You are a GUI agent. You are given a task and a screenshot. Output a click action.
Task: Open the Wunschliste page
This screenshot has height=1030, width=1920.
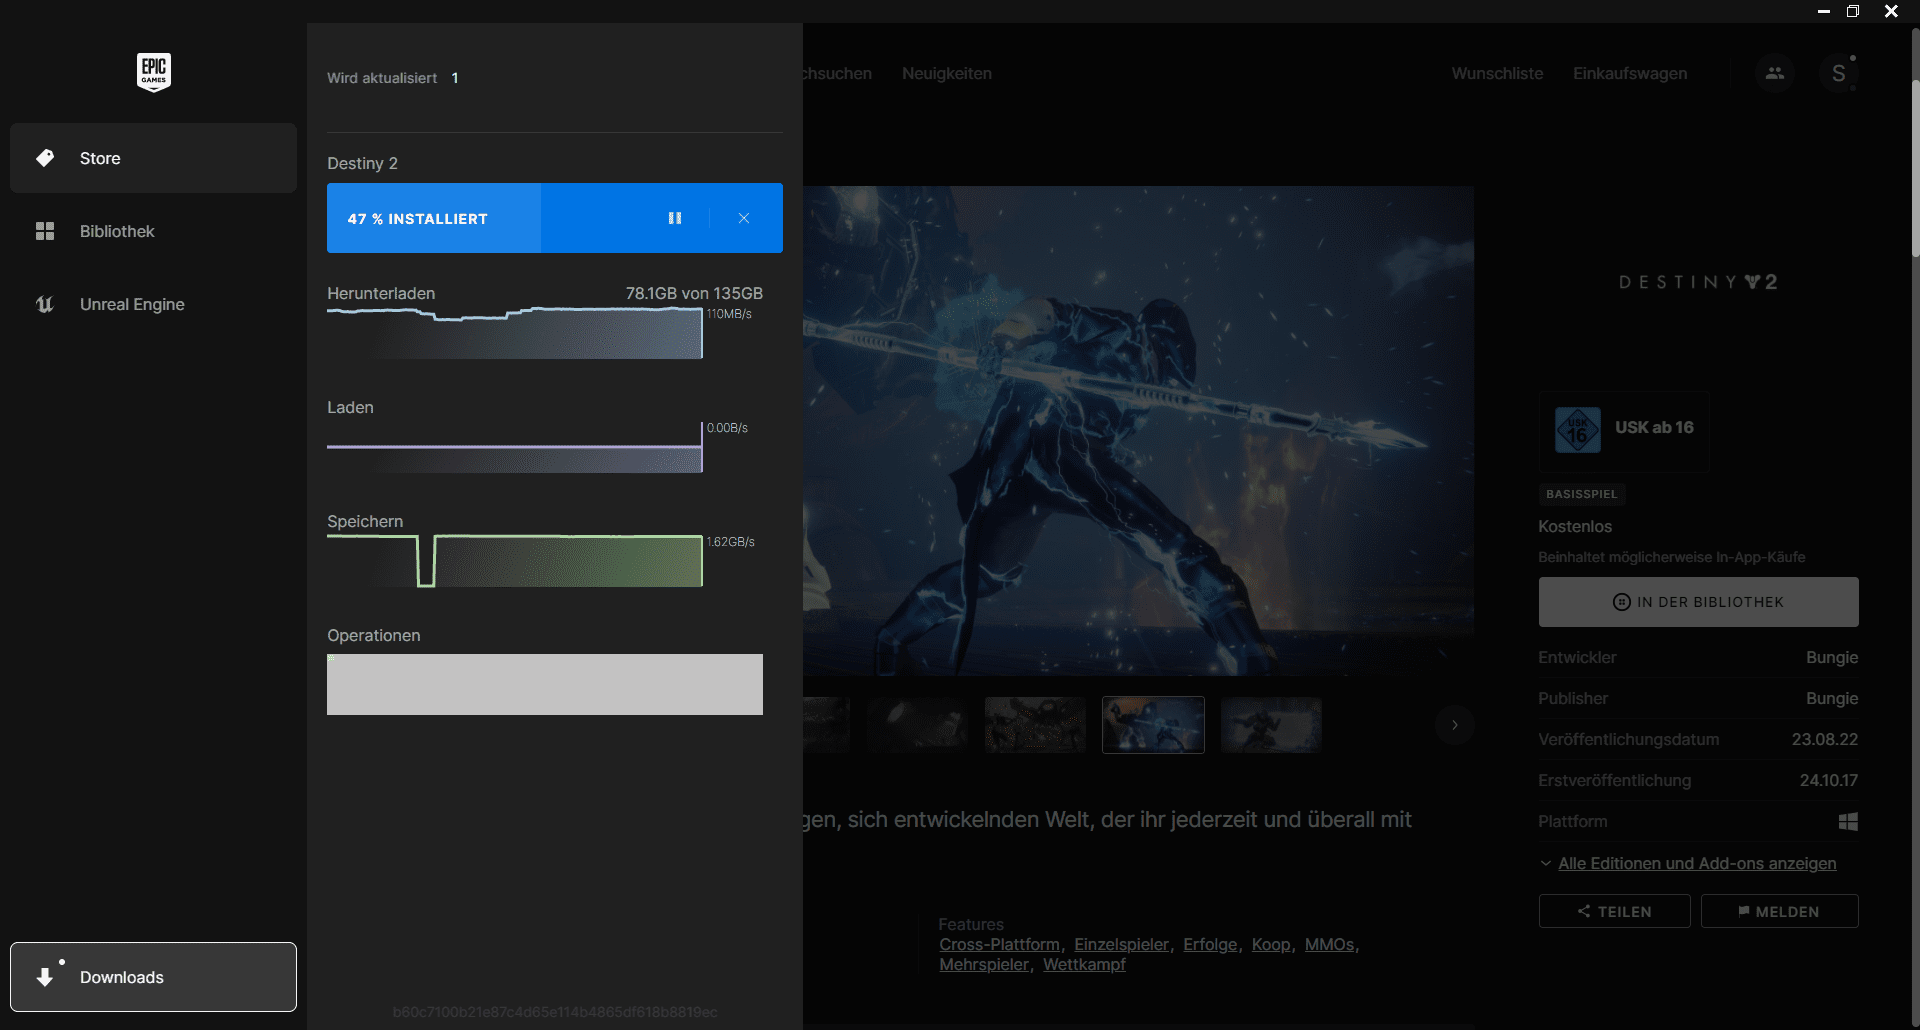click(x=1497, y=73)
